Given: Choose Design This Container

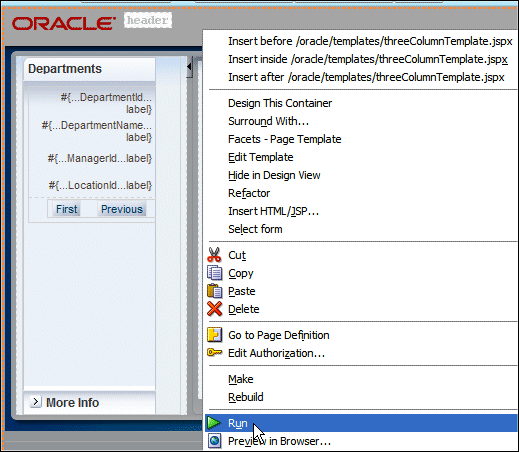Looking at the screenshot, I should click(x=280, y=103).
